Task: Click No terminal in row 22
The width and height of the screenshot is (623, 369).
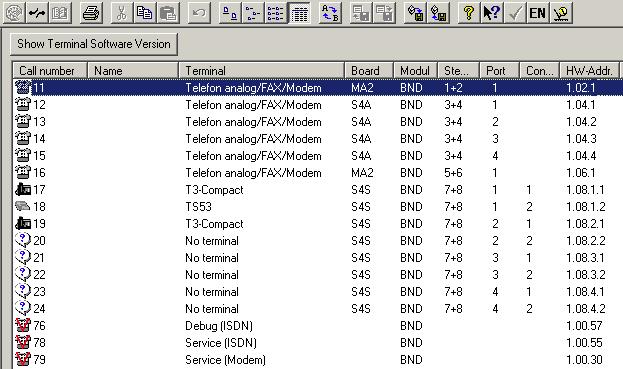Action: click(212, 275)
